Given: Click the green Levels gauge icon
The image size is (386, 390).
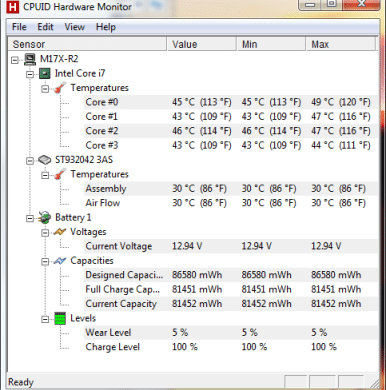Looking at the screenshot, I should click(x=60, y=319).
